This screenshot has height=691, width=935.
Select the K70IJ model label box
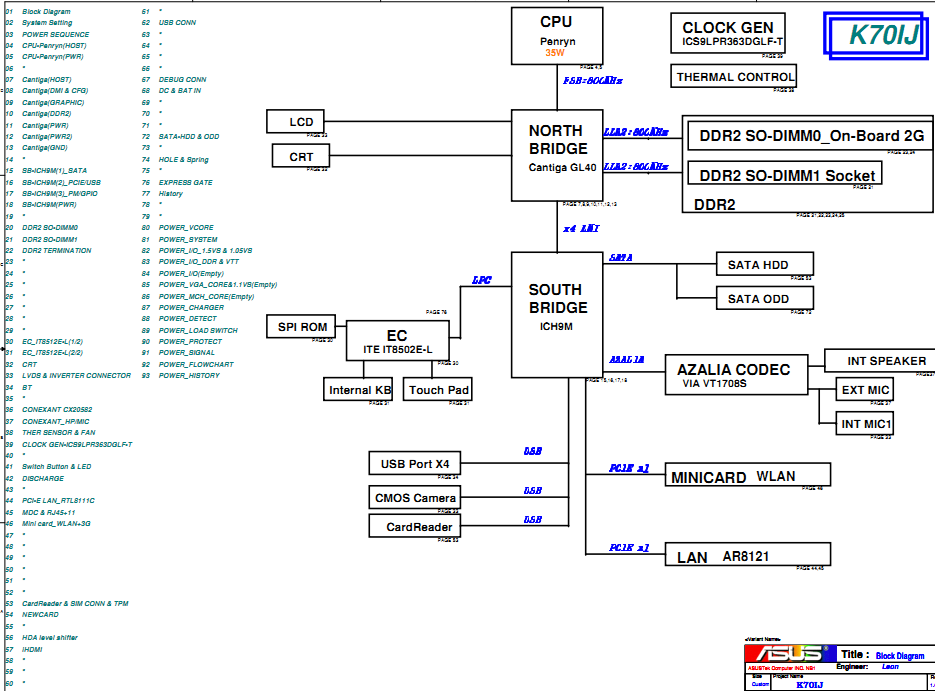(x=876, y=35)
